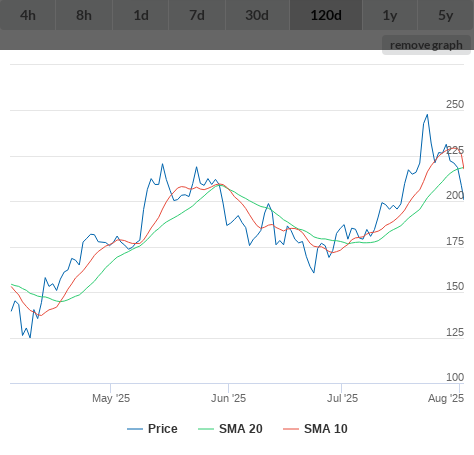Switch to the 8h time range
Screen dimensions: 474x455
[x=84, y=15]
